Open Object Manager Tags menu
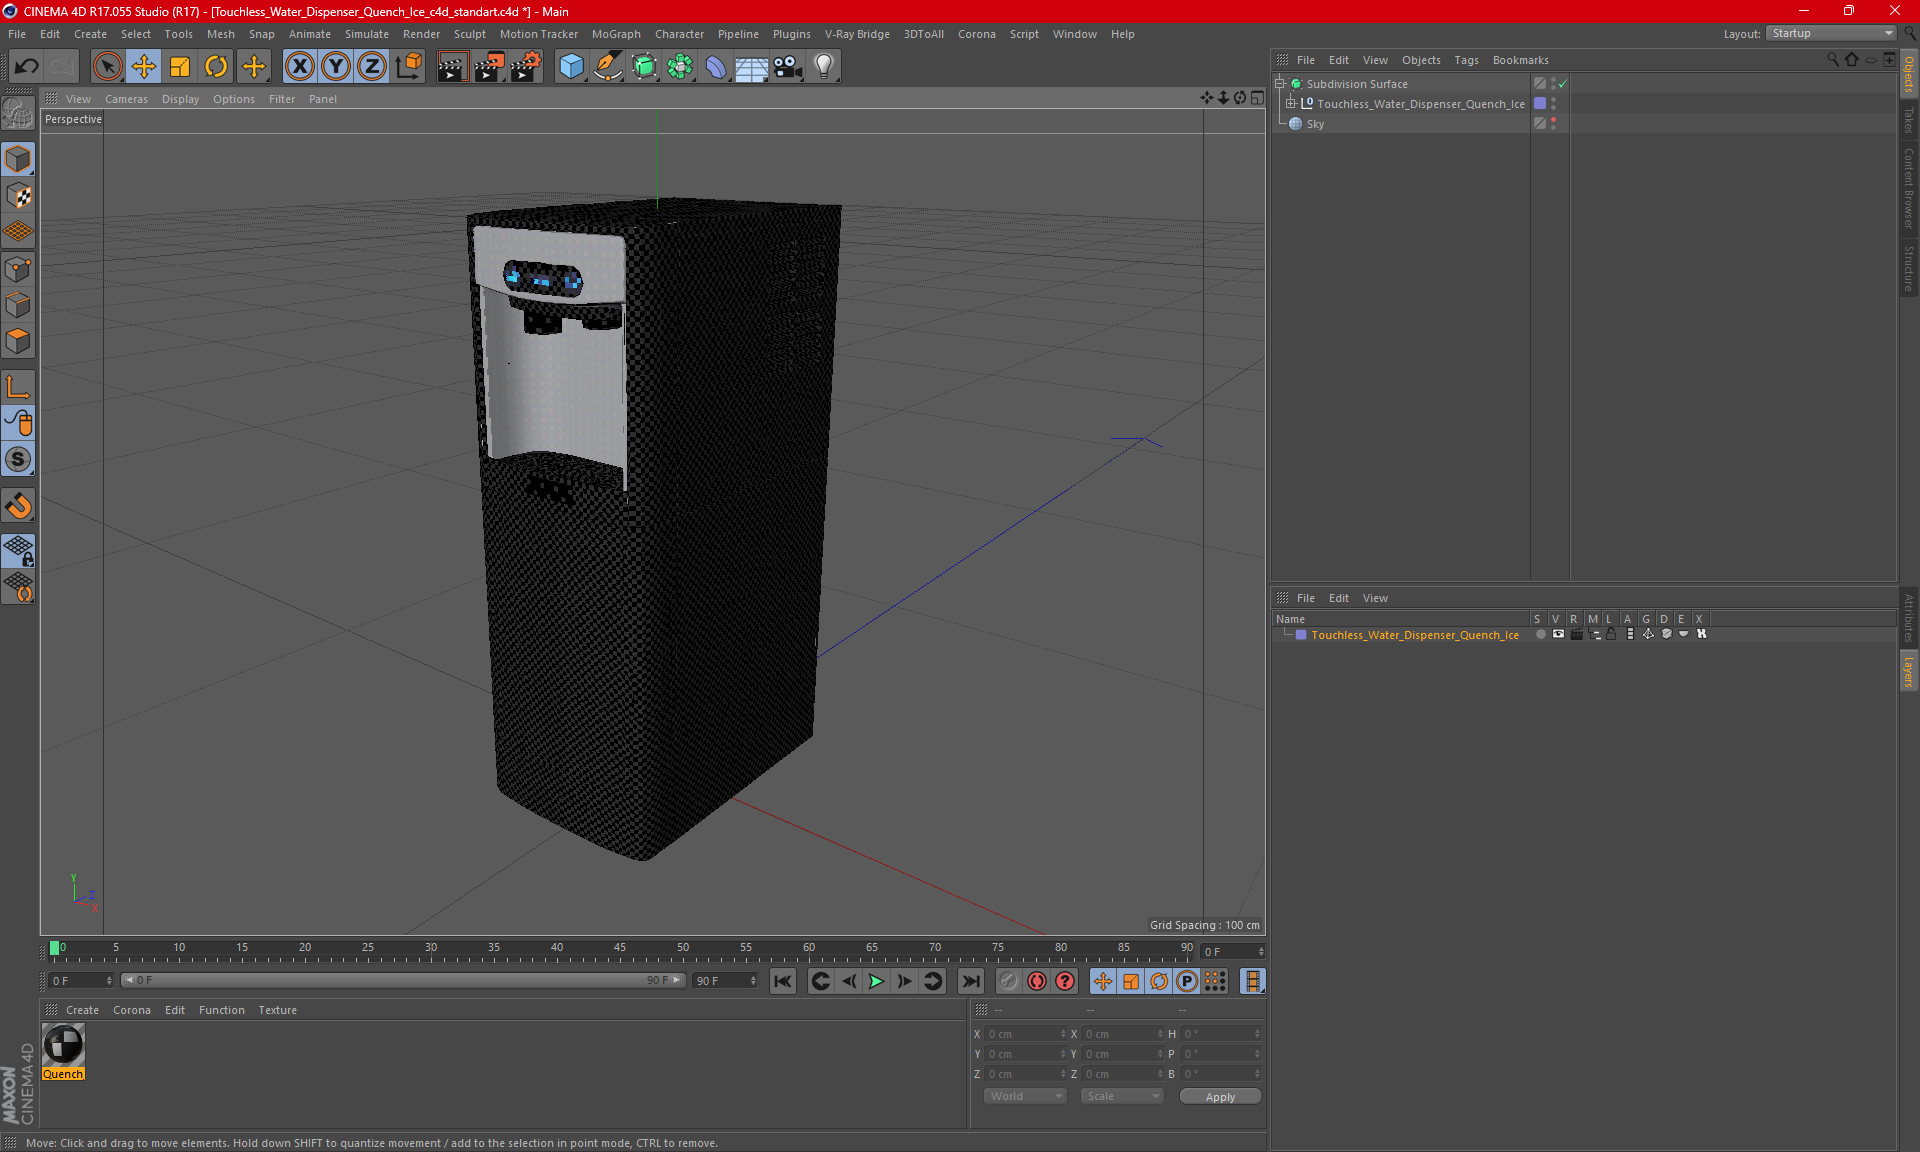Viewport: 1920px width, 1152px height. [1466, 60]
